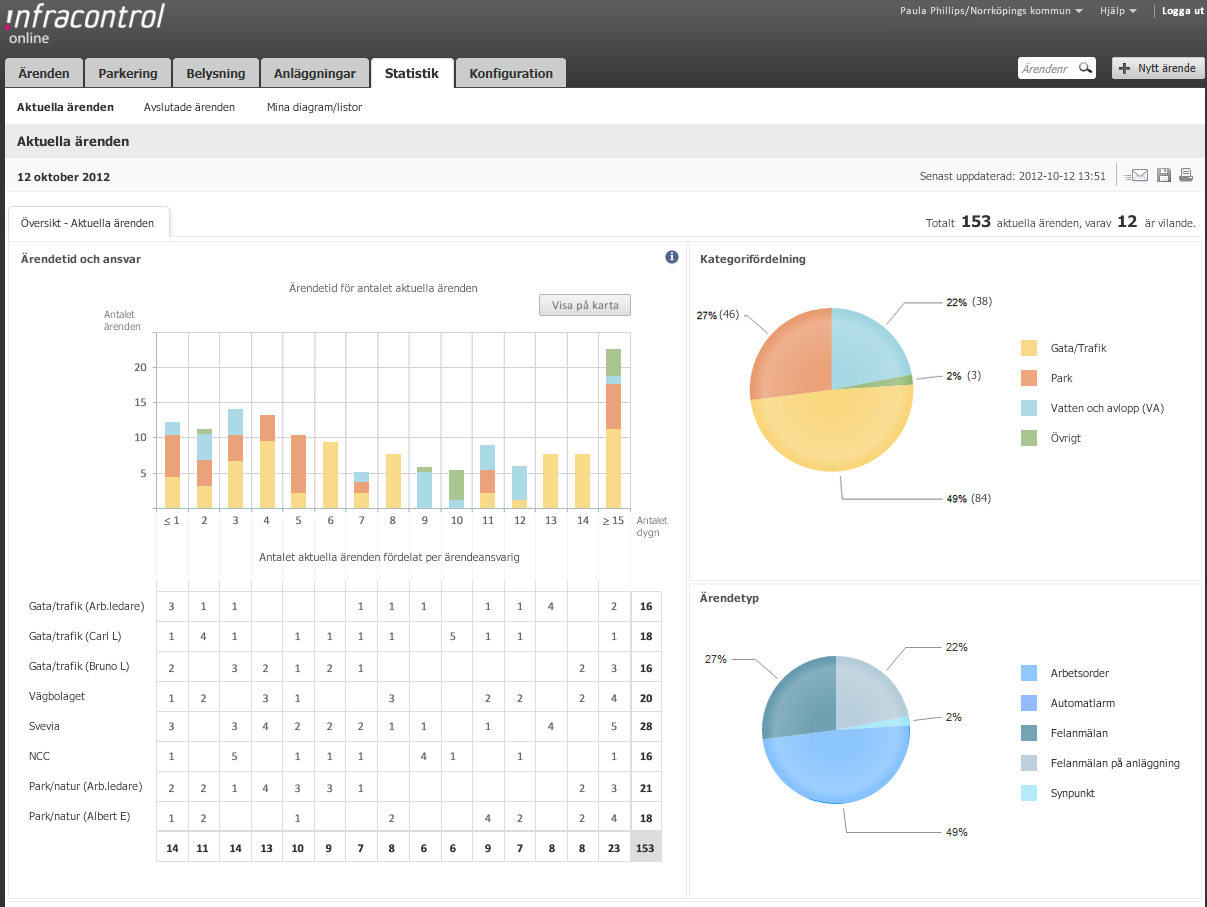Click the save diskette icon
This screenshot has width=1207, height=907.
1164,176
